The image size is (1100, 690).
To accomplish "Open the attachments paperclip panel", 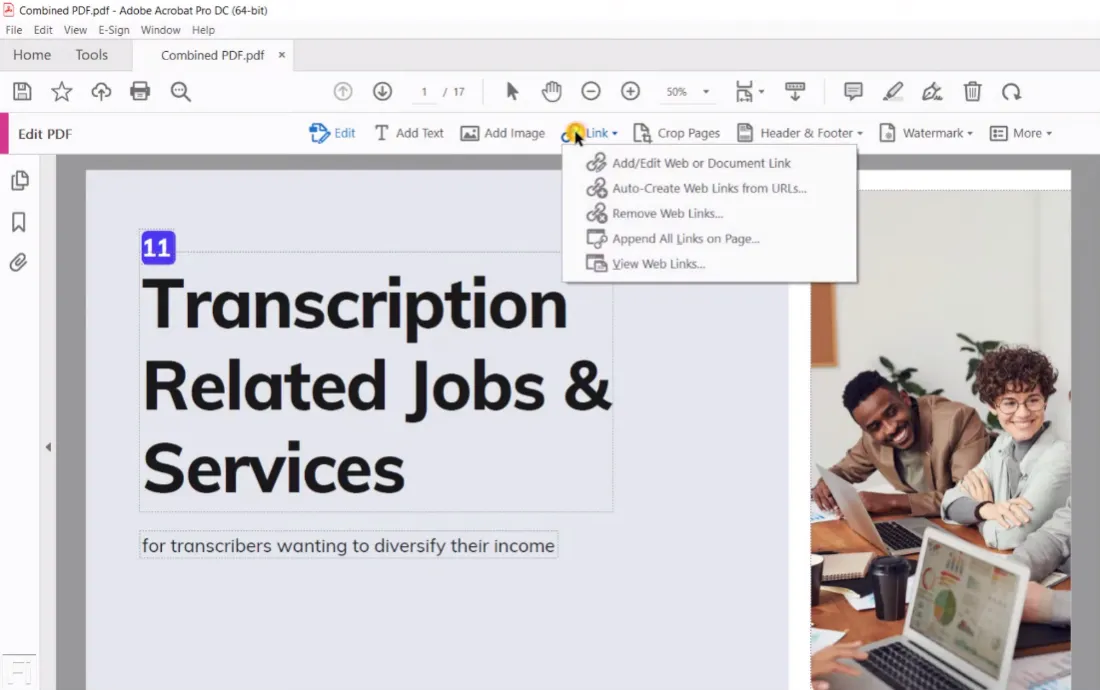I will coord(18,263).
